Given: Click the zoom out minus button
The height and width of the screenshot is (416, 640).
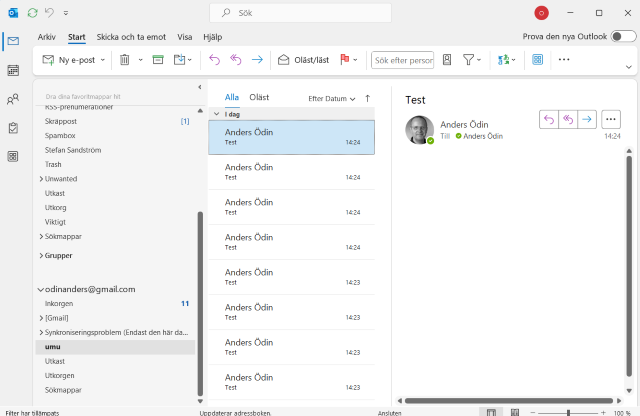Looking at the screenshot, I should tap(533, 413).
